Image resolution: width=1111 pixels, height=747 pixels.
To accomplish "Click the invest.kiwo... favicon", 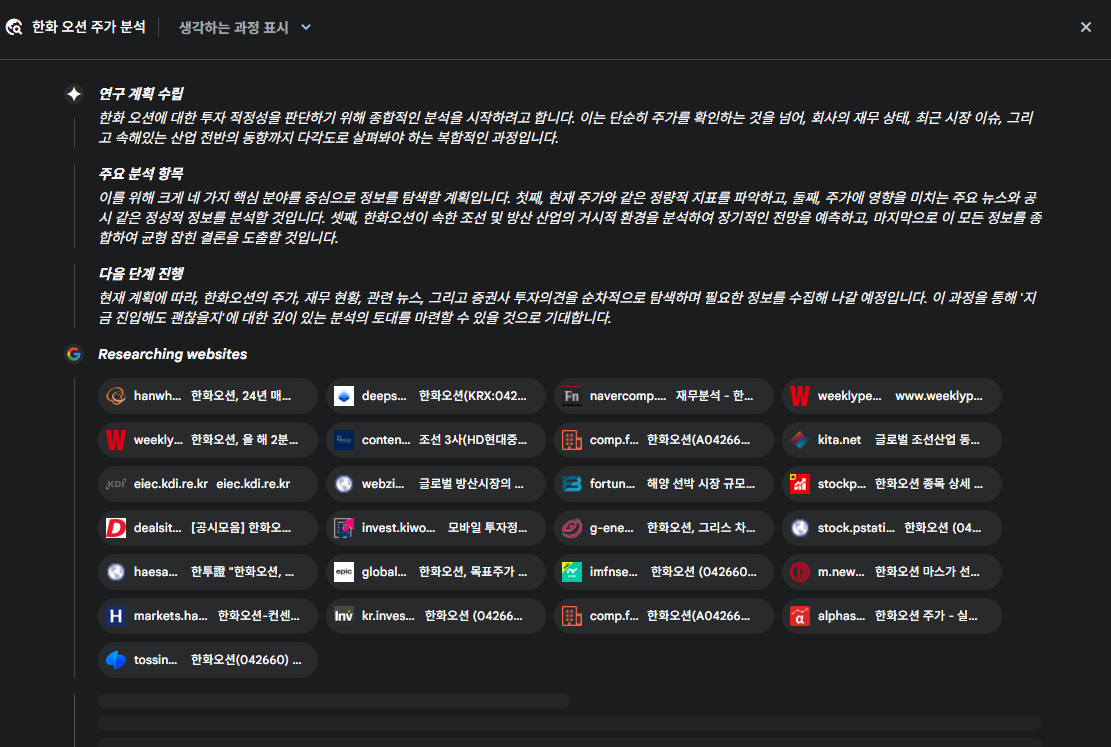I will pos(344,527).
